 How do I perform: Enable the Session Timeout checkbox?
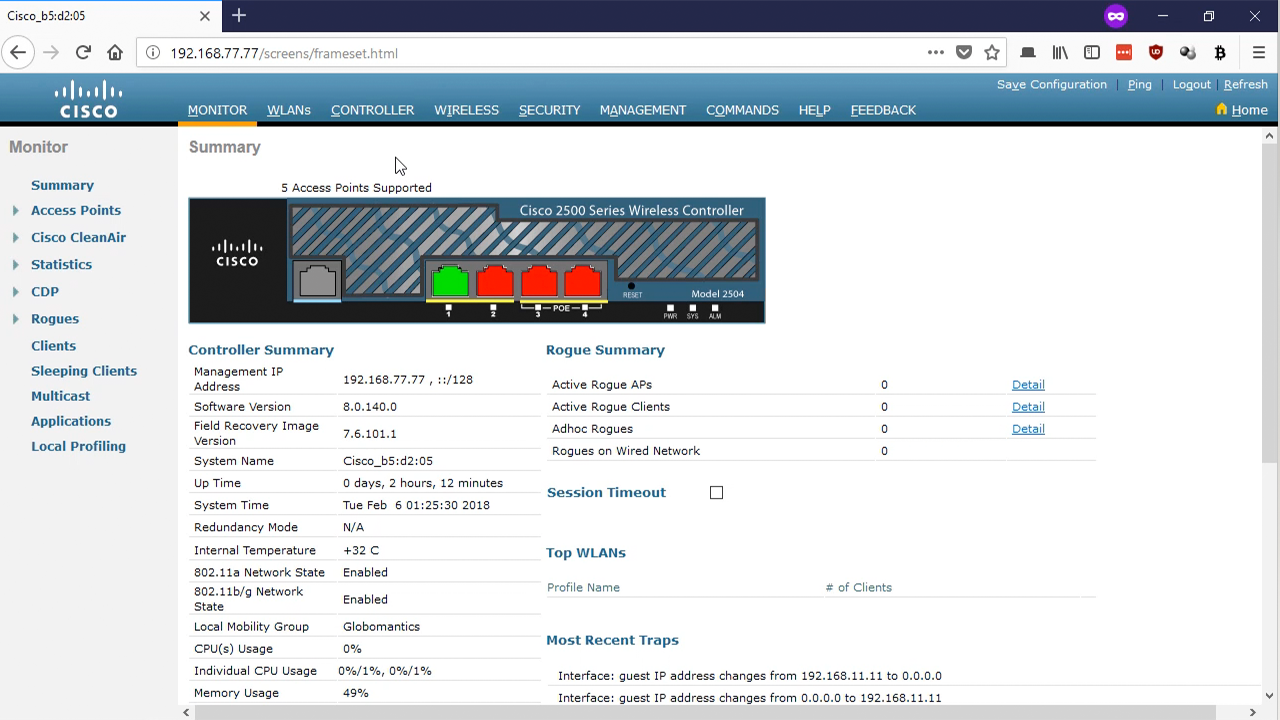point(716,493)
